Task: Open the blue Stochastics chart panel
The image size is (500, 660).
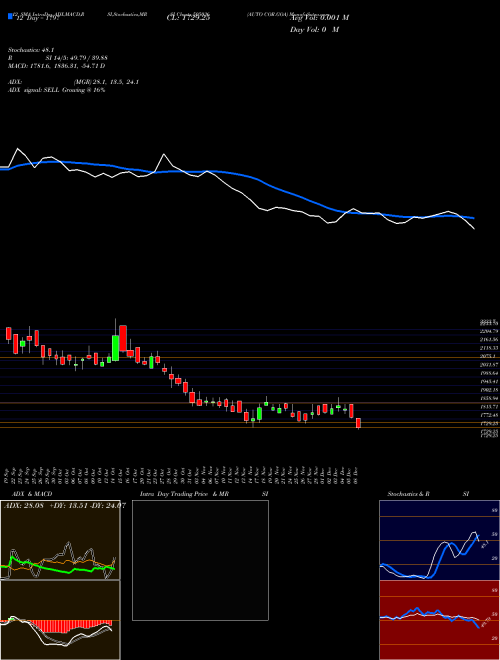Action: pyautogui.click(x=439, y=540)
